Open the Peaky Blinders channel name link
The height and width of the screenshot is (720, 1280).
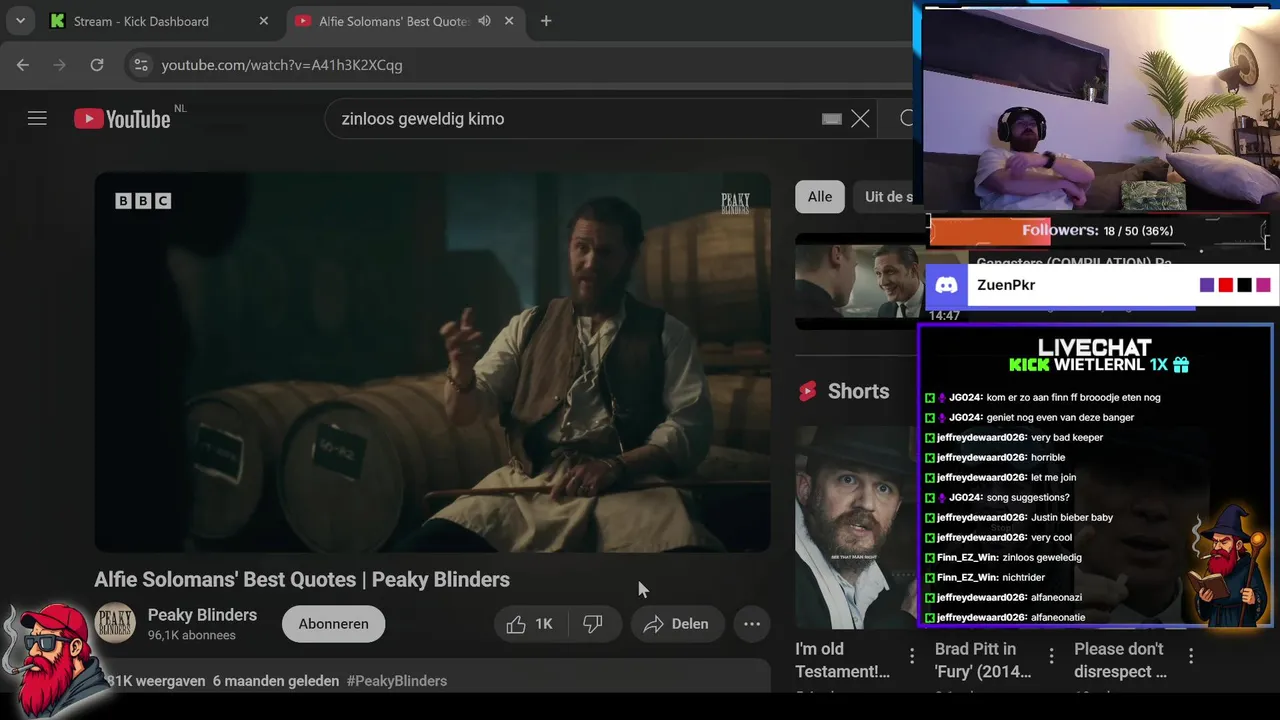(x=202, y=615)
